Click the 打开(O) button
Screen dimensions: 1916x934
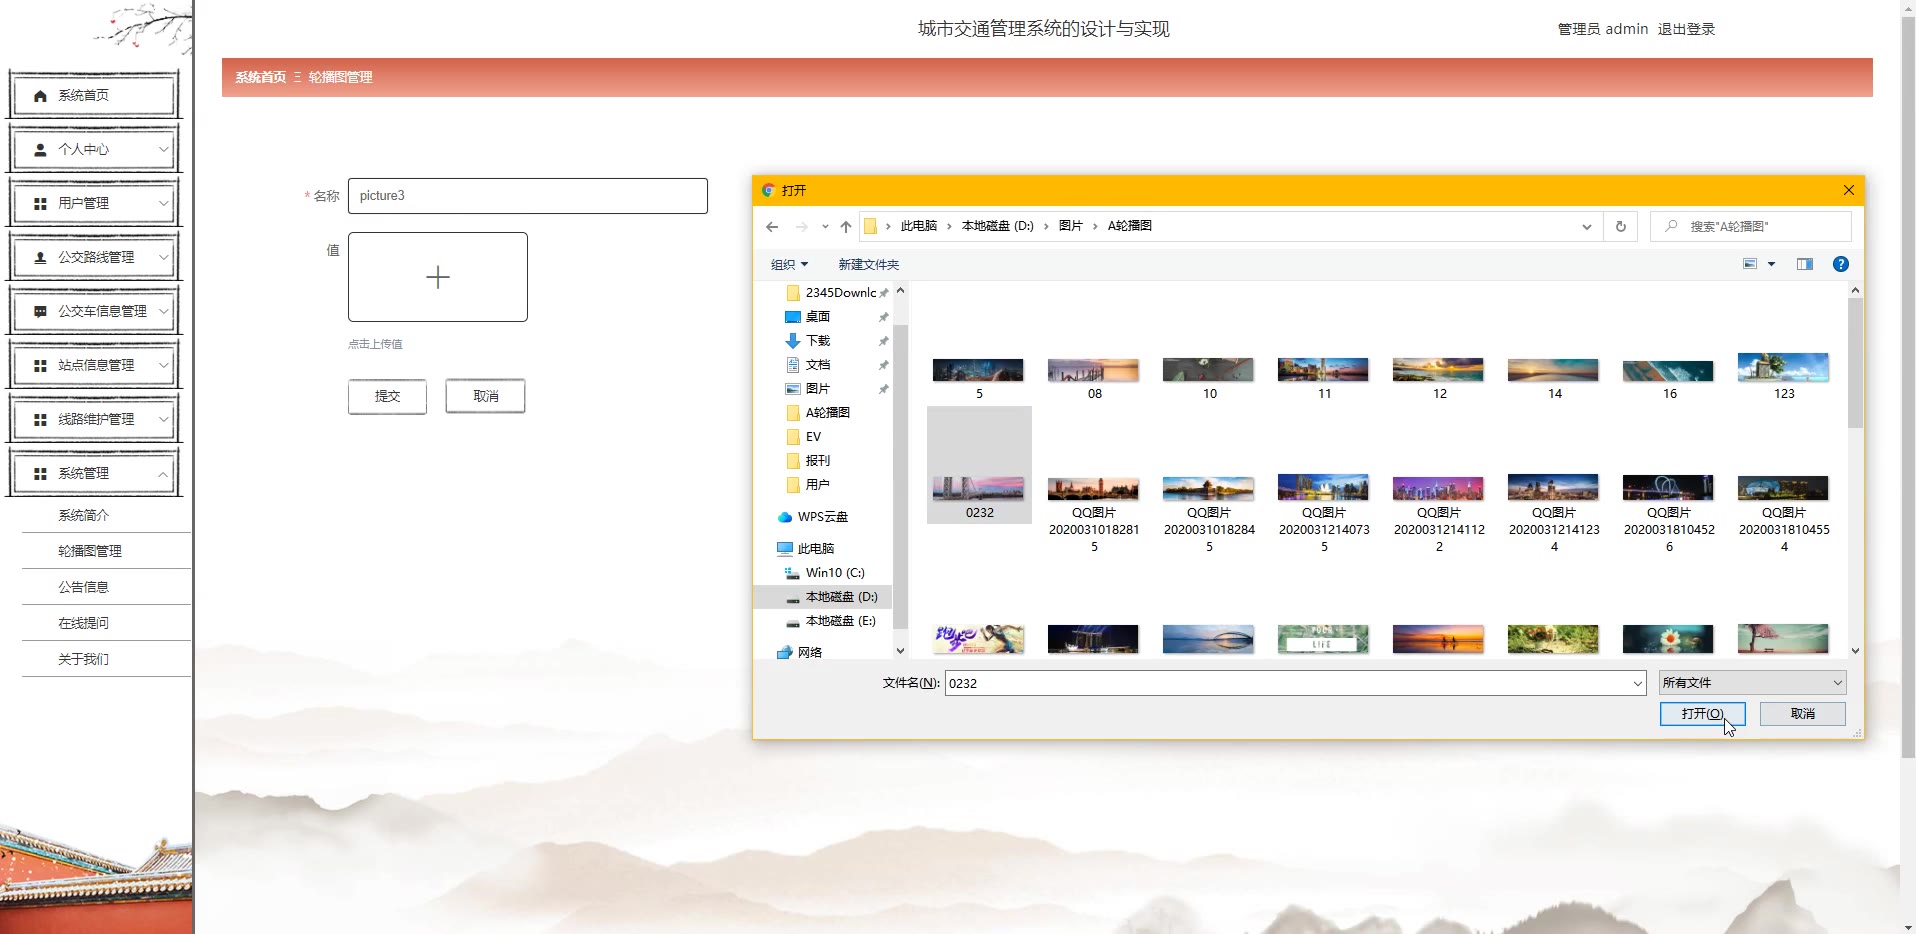click(x=1702, y=714)
